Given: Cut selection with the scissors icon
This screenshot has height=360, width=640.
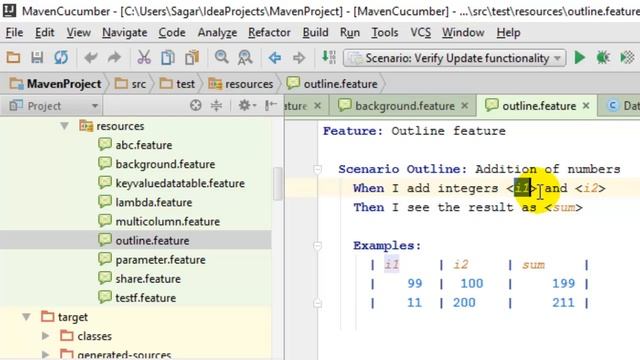Looking at the screenshot, I should tap(144, 58).
